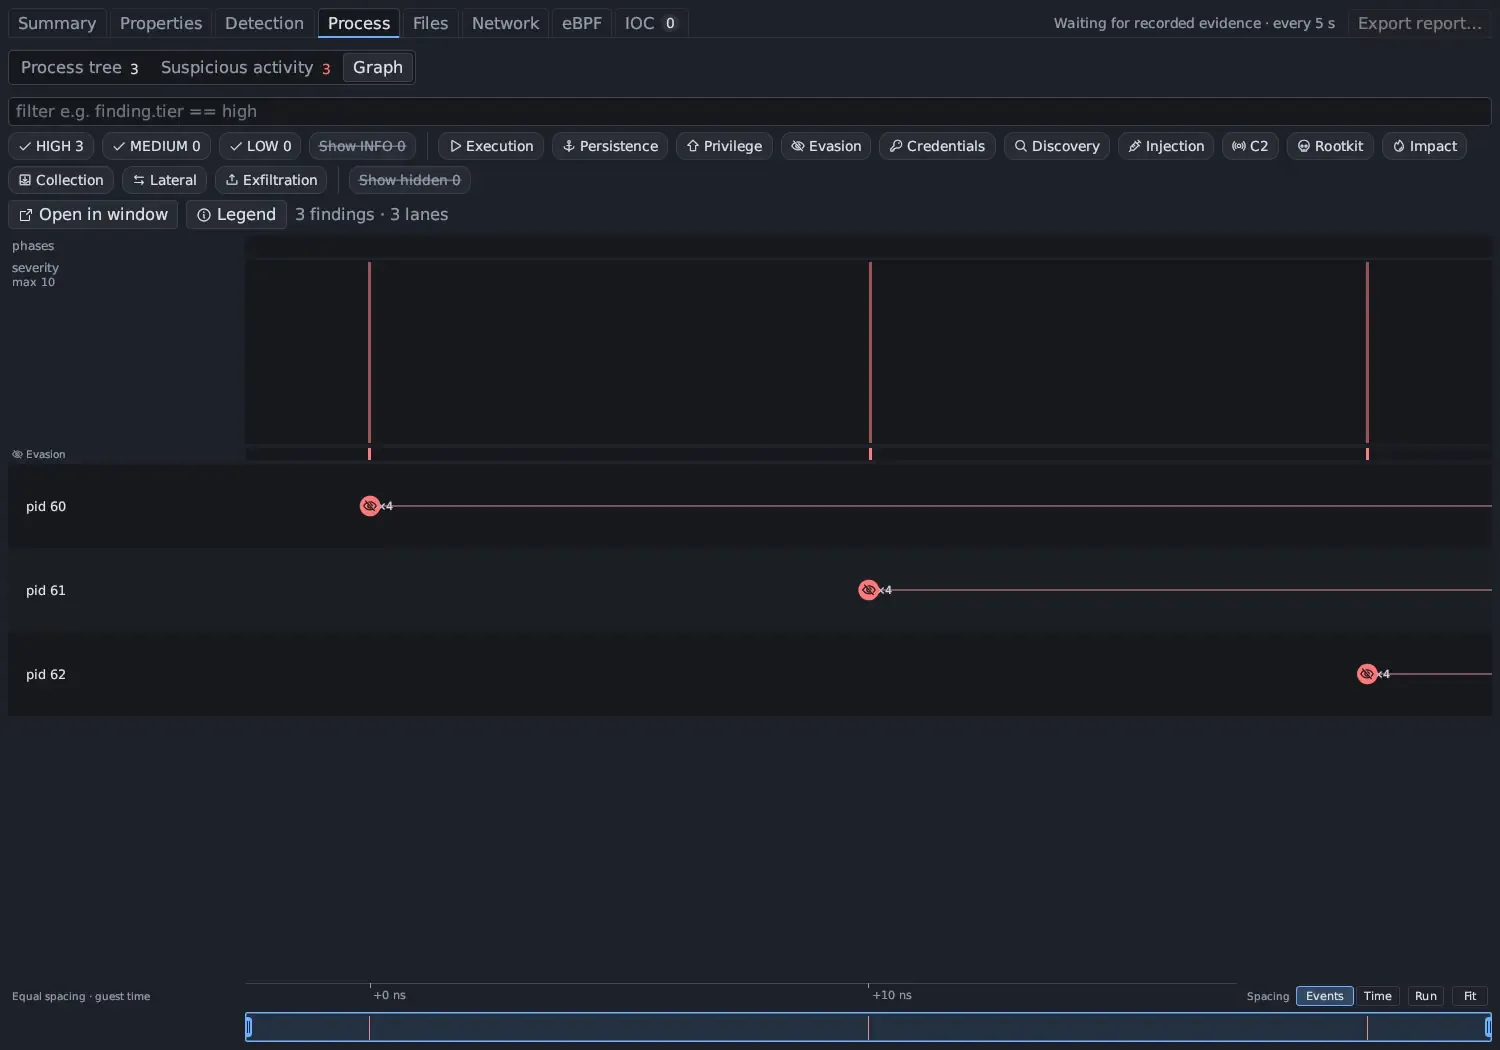Open the Network tab

point(505,23)
